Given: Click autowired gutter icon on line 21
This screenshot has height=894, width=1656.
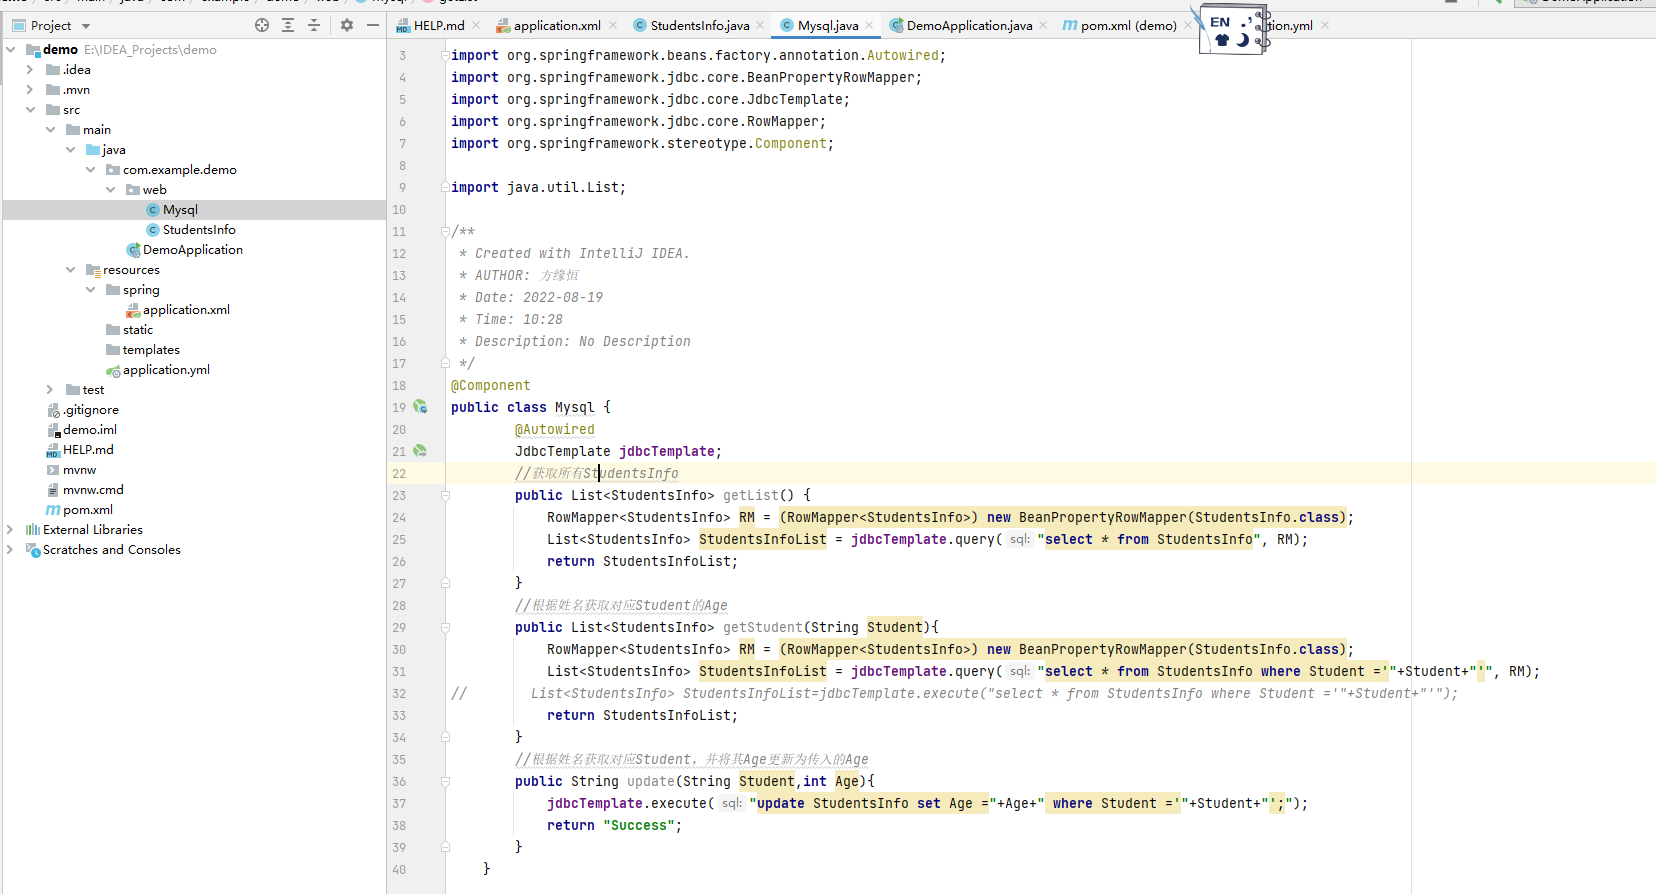Looking at the screenshot, I should click(x=420, y=451).
